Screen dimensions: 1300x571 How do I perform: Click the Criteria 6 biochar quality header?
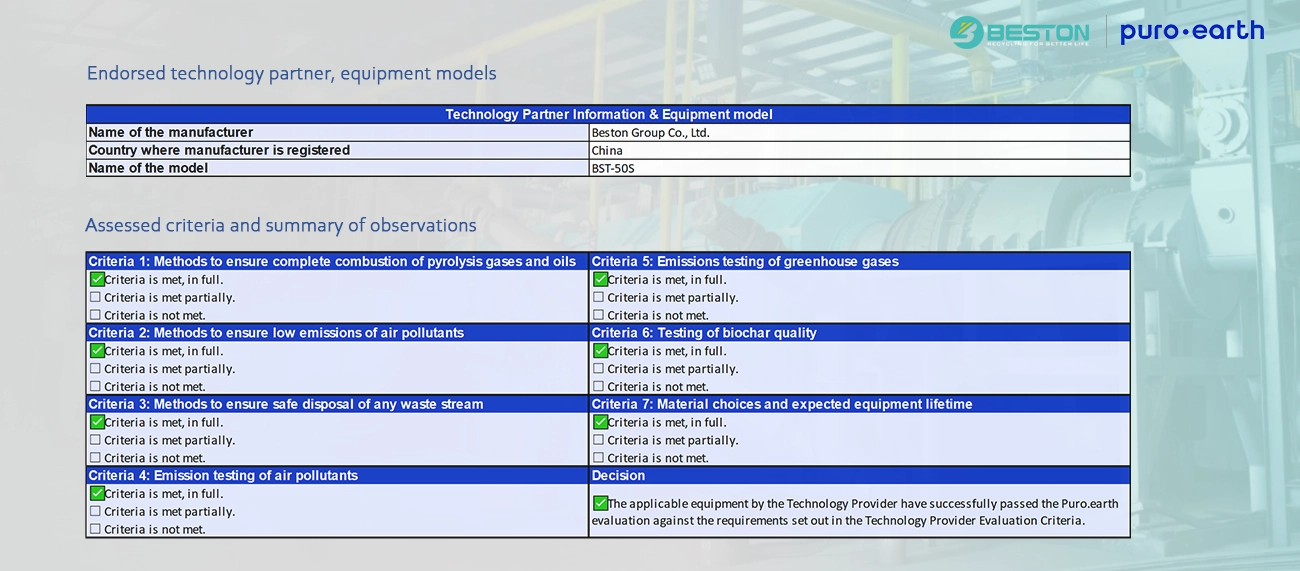click(x=860, y=332)
